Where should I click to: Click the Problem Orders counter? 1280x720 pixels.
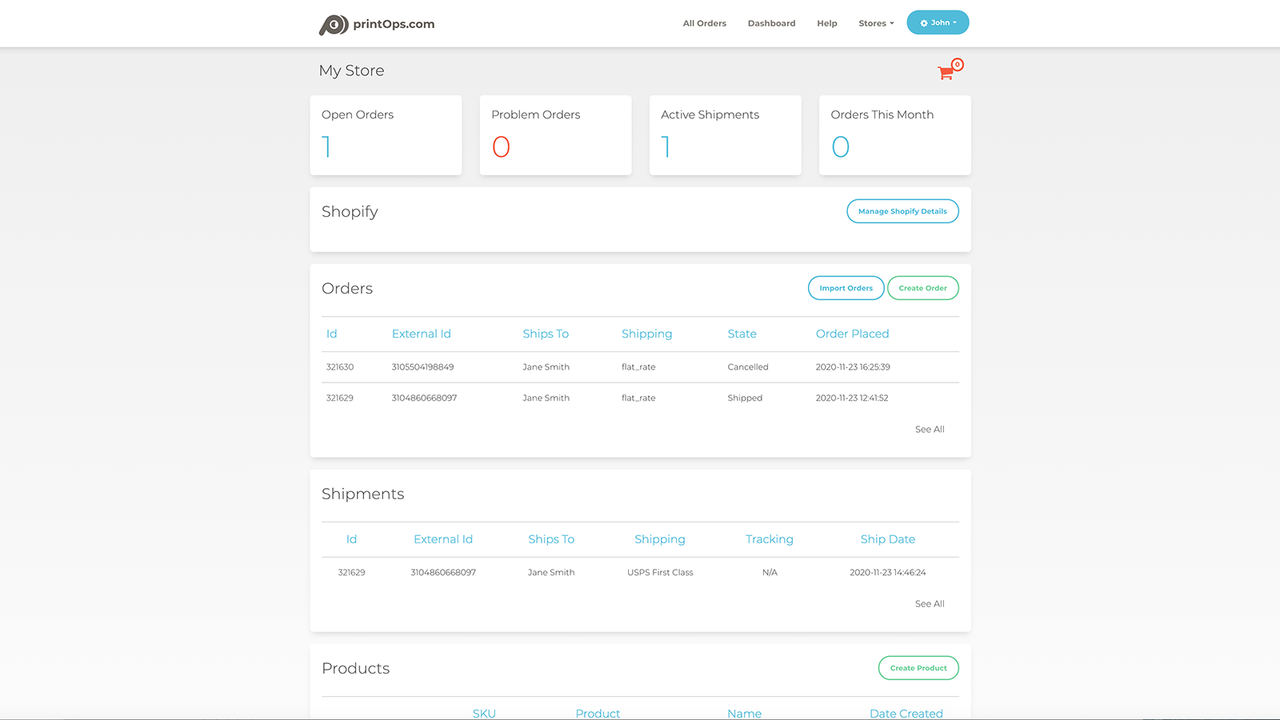pos(555,135)
